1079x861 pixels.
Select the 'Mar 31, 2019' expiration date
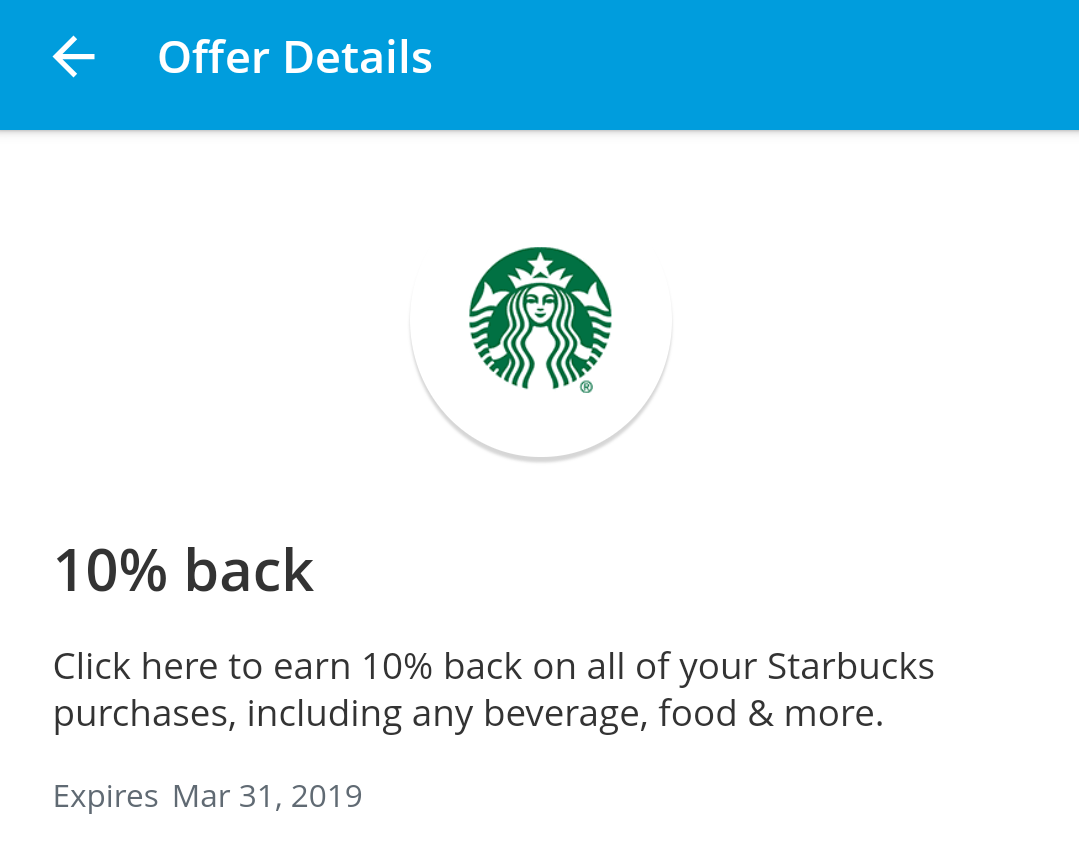pos(267,796)
